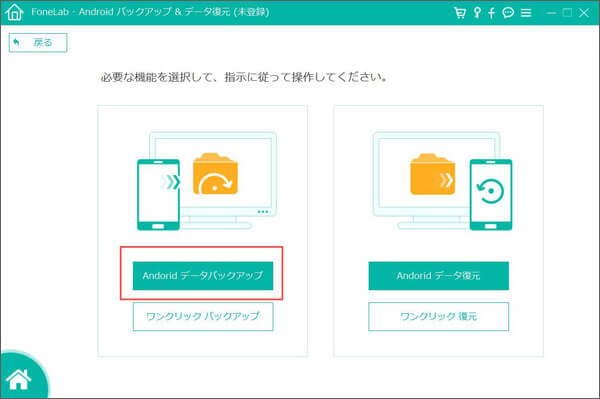Open the hamburger menu icon
Viewport: 600px width, 399px height.
click(x=526, y=13)
